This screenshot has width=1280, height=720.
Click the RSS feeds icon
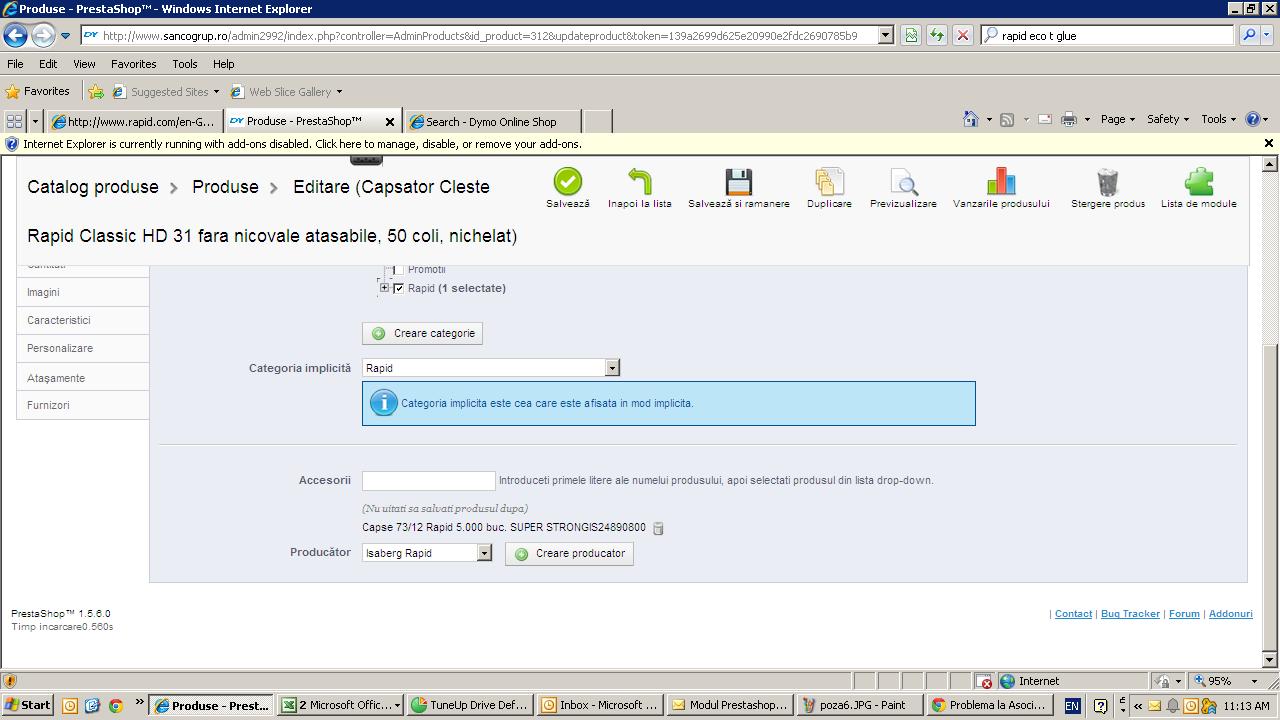1007,119
